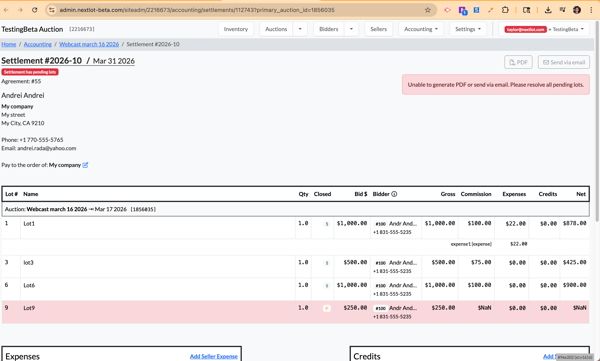
Task: View site information icon in the address bar
Action: coord(52,10)
